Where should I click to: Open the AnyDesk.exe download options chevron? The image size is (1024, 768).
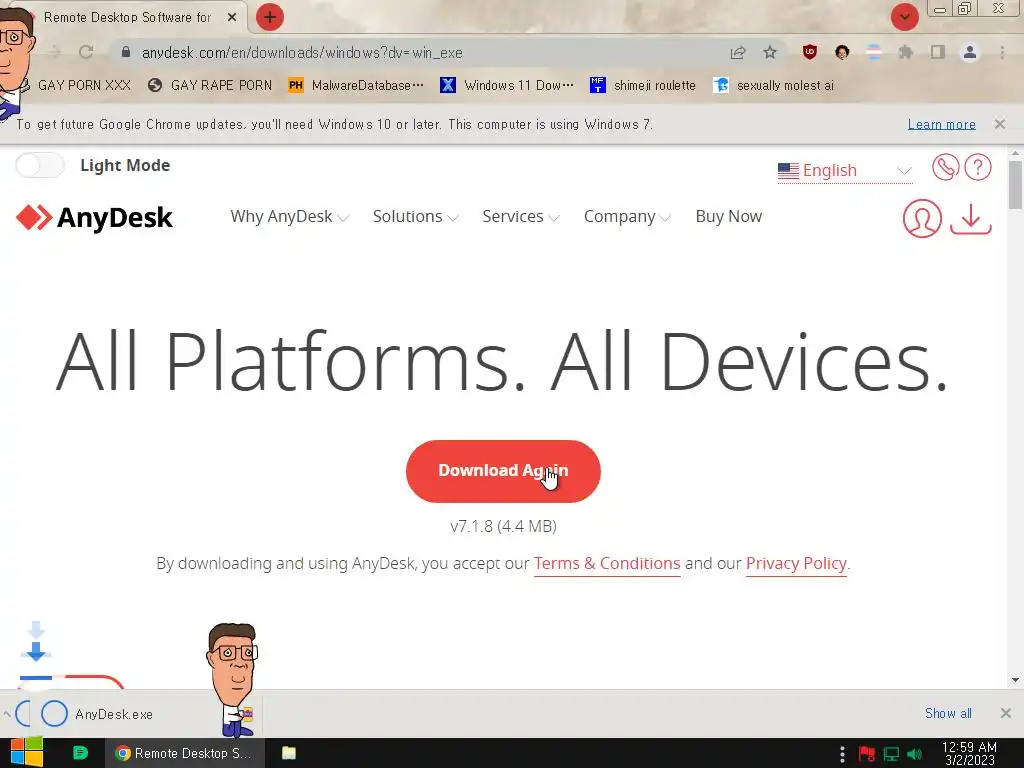click(x=6, y=713)
